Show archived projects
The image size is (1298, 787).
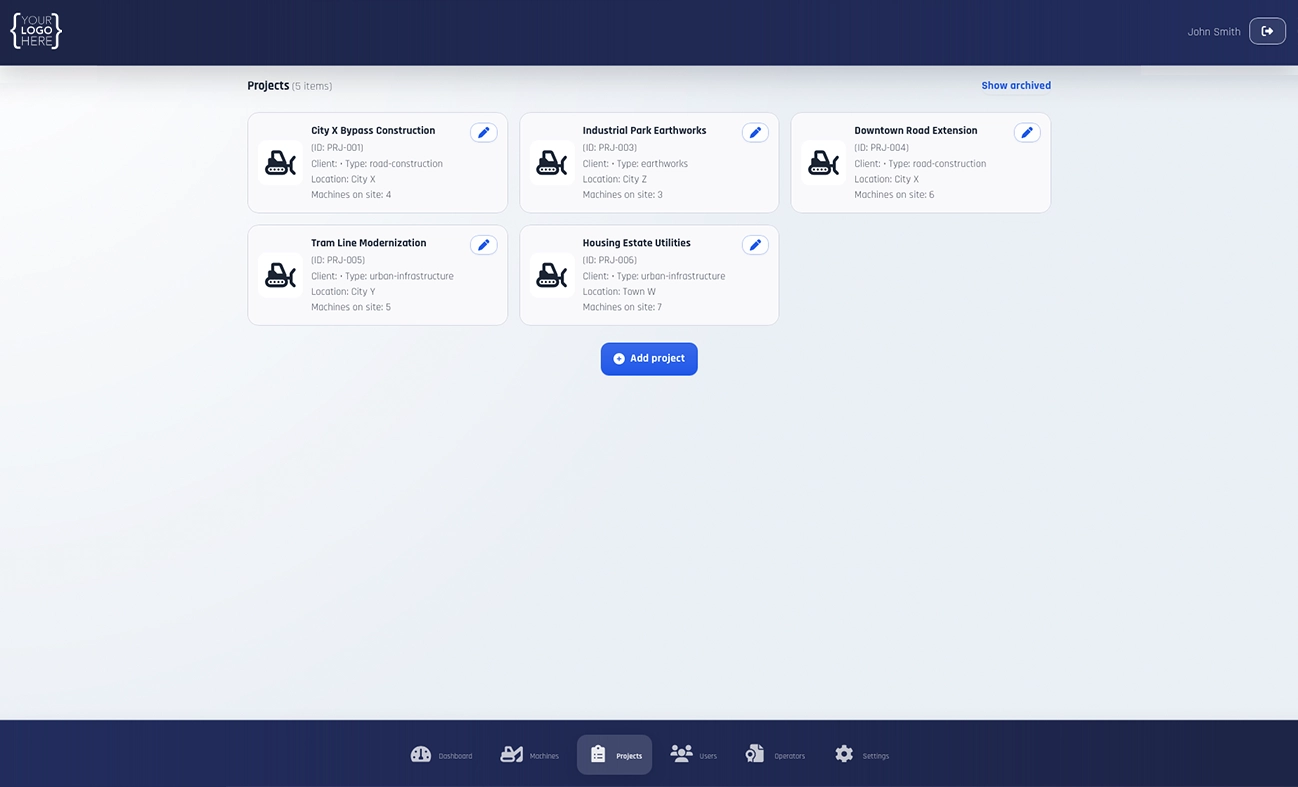click(x=1016, y=85)
